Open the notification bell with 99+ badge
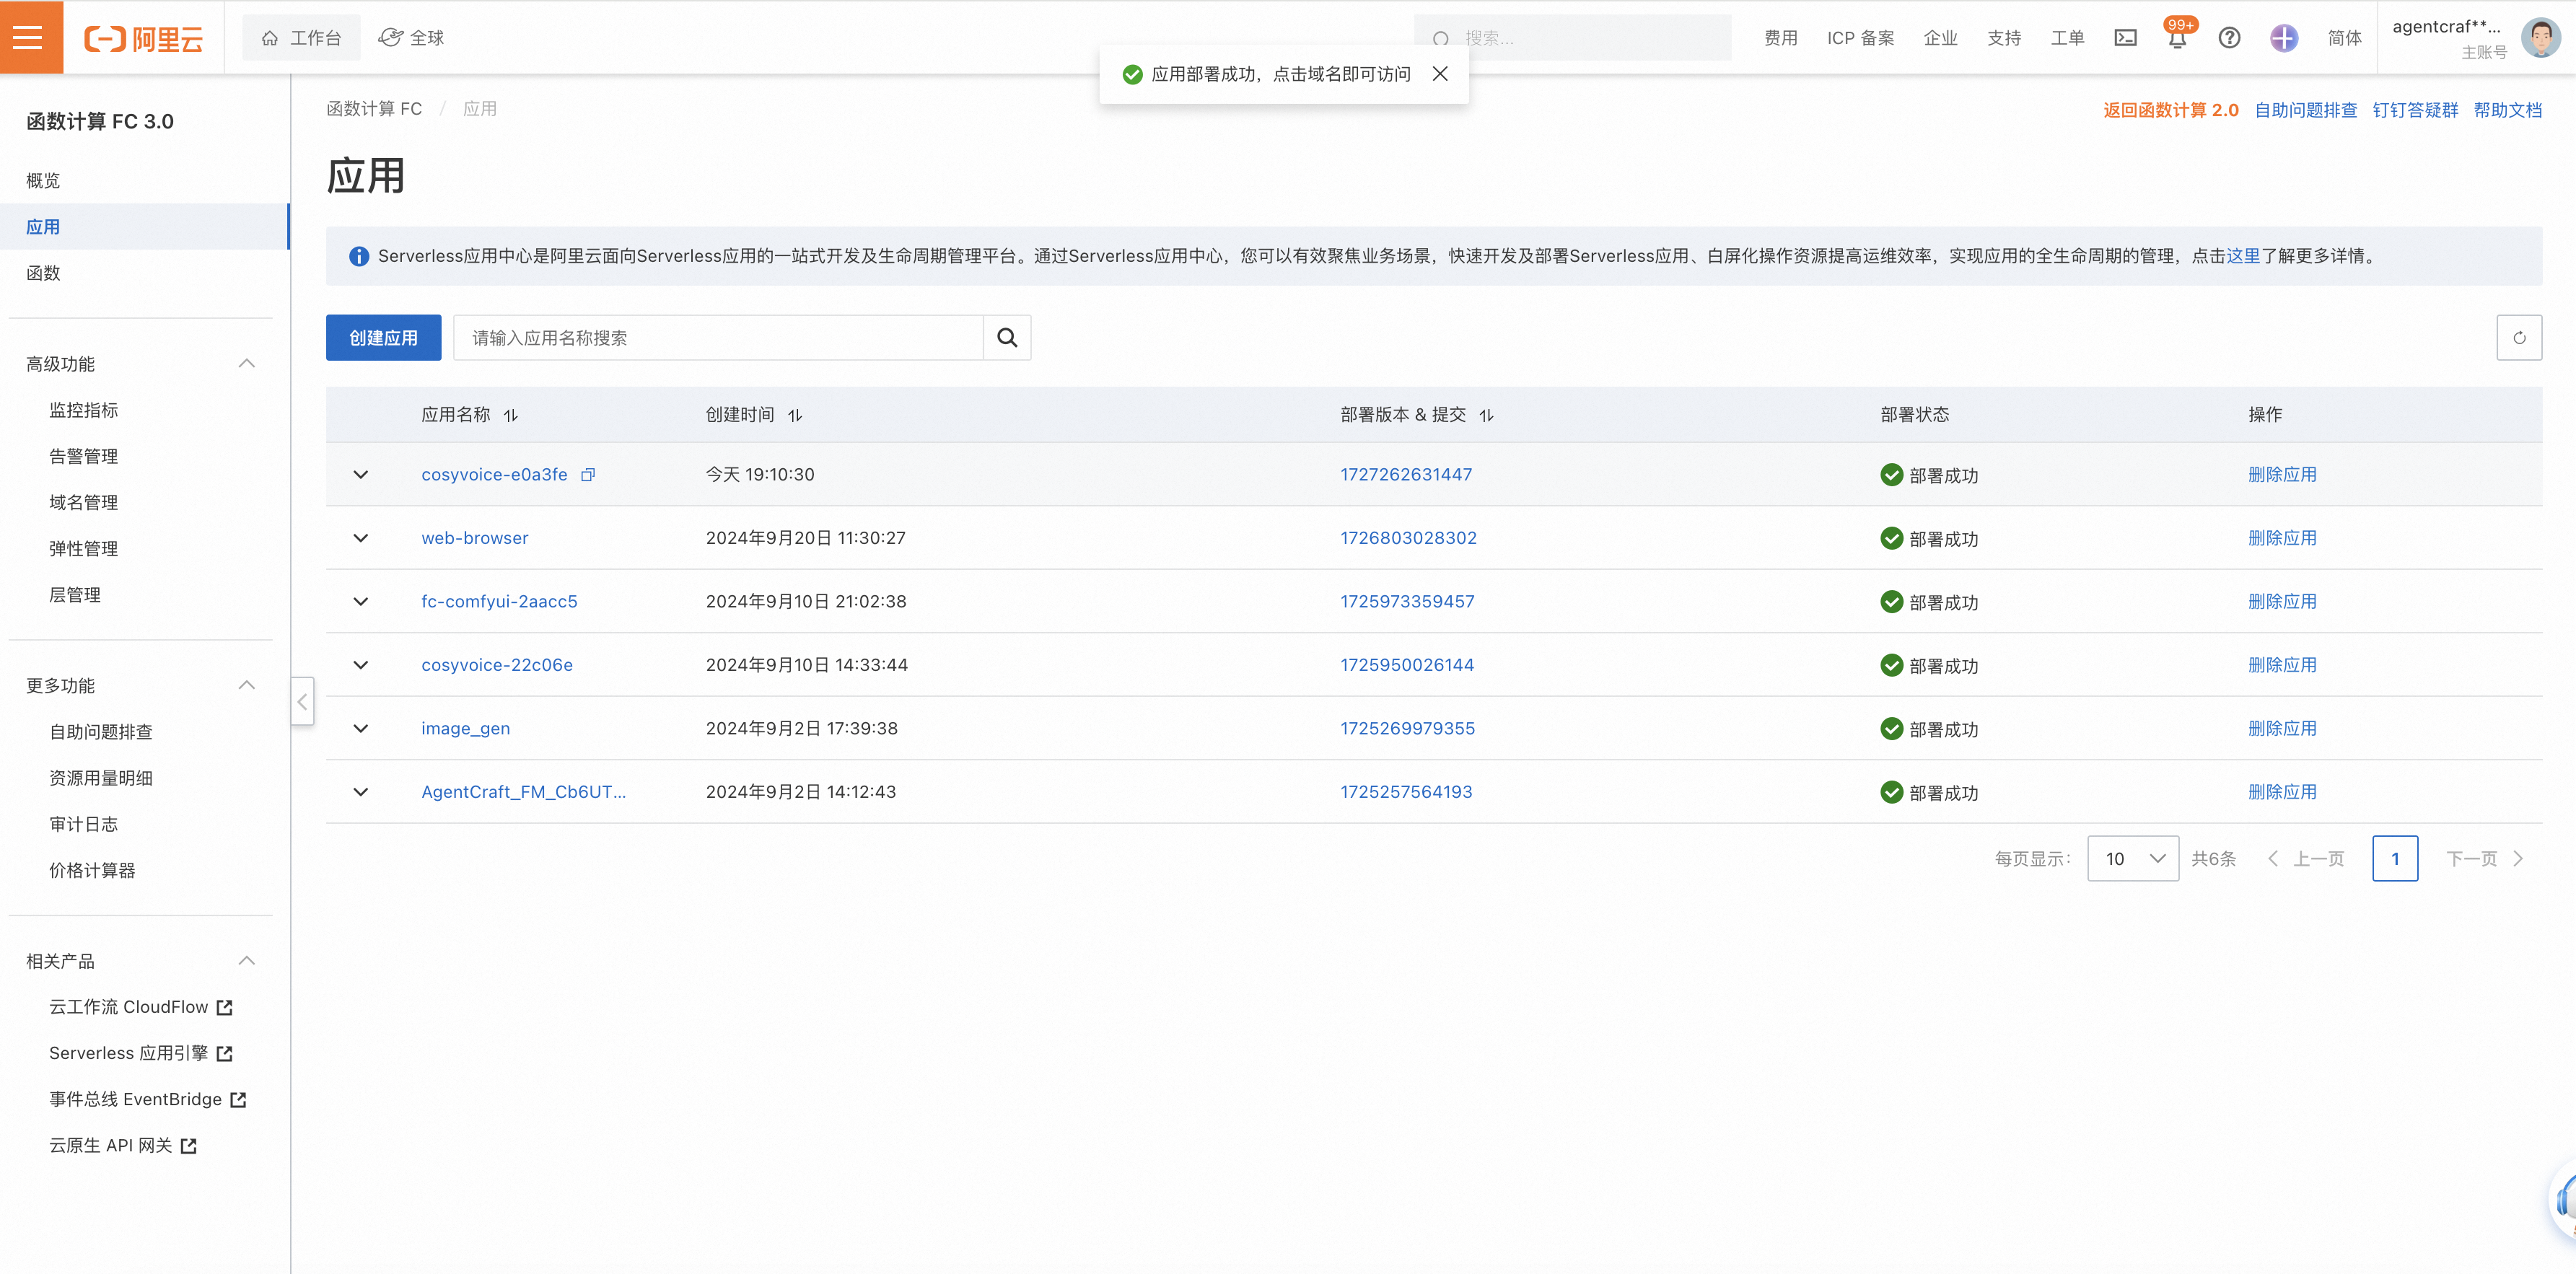The height and width of the screenshot is (1274, 2576). click(2177, 38)
